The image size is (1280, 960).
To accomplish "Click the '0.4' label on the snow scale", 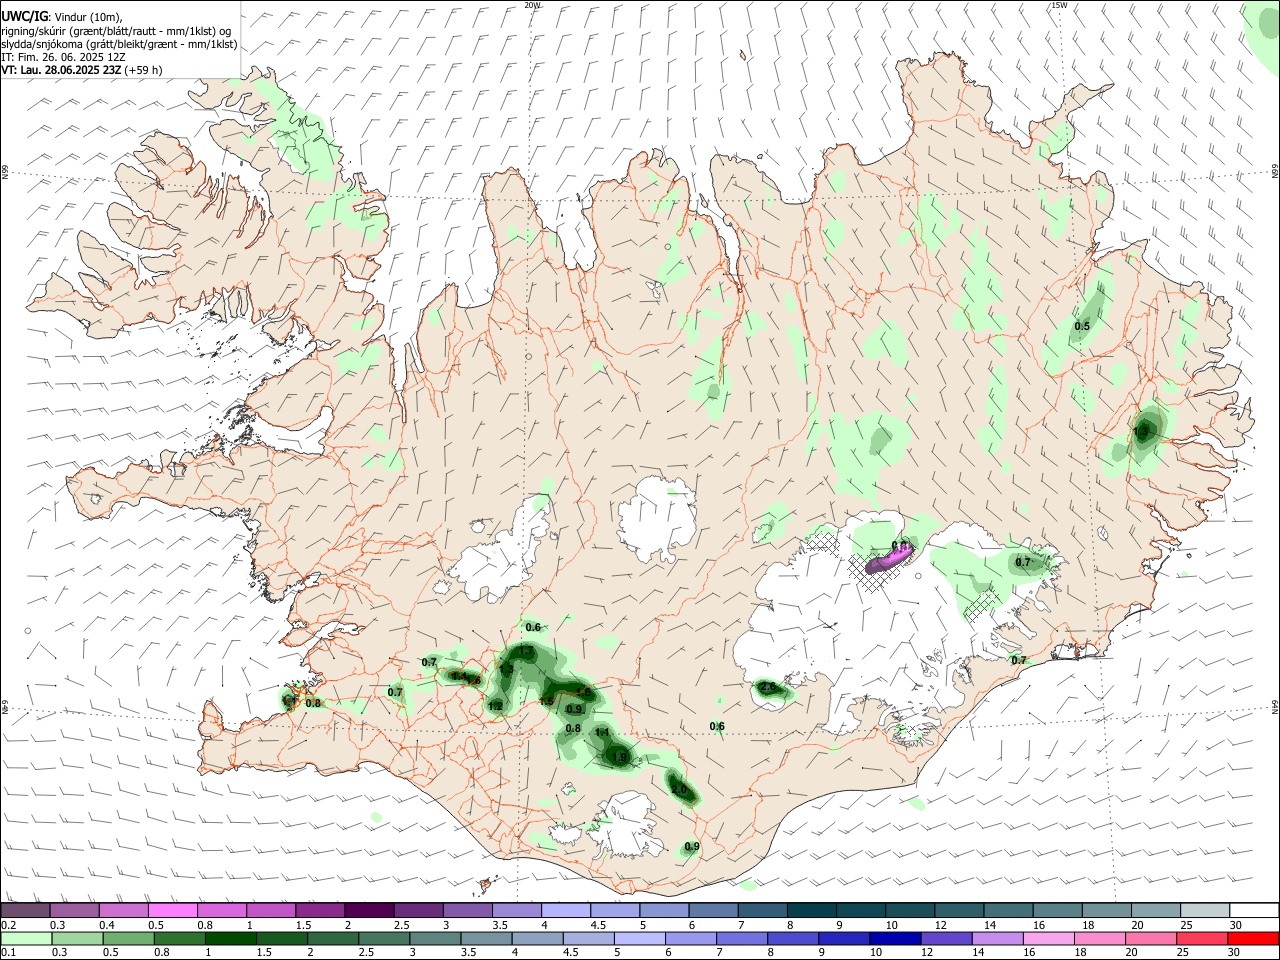I will [107, 925].
